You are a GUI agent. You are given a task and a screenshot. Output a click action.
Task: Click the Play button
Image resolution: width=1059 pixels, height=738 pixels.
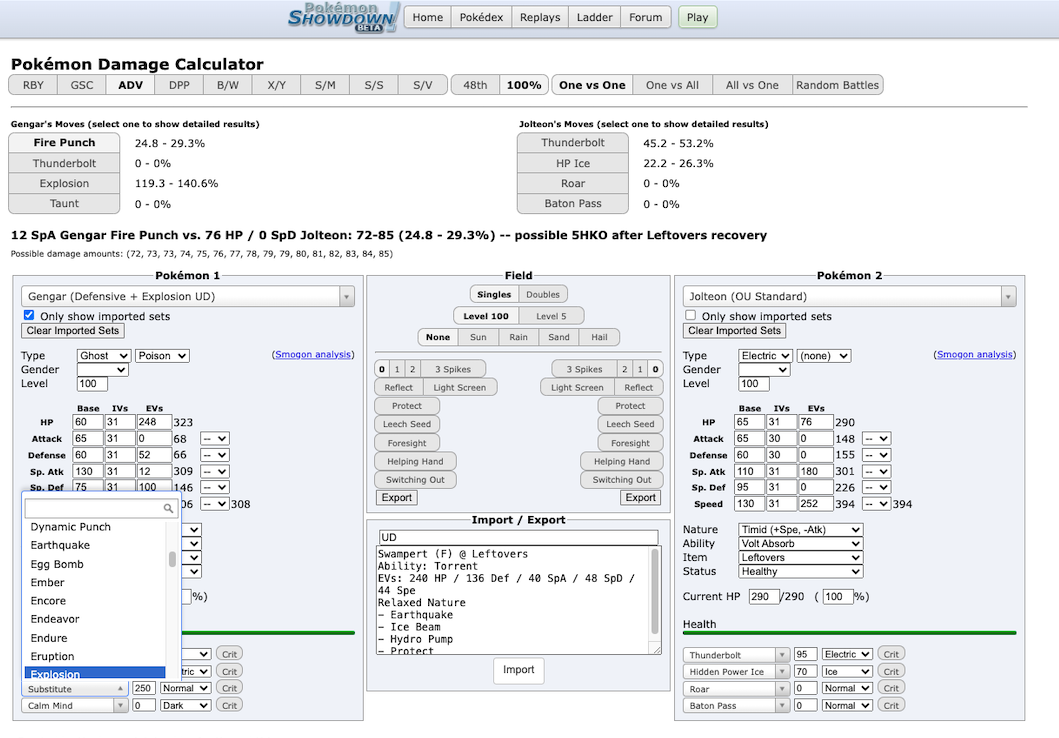(697, 18)
